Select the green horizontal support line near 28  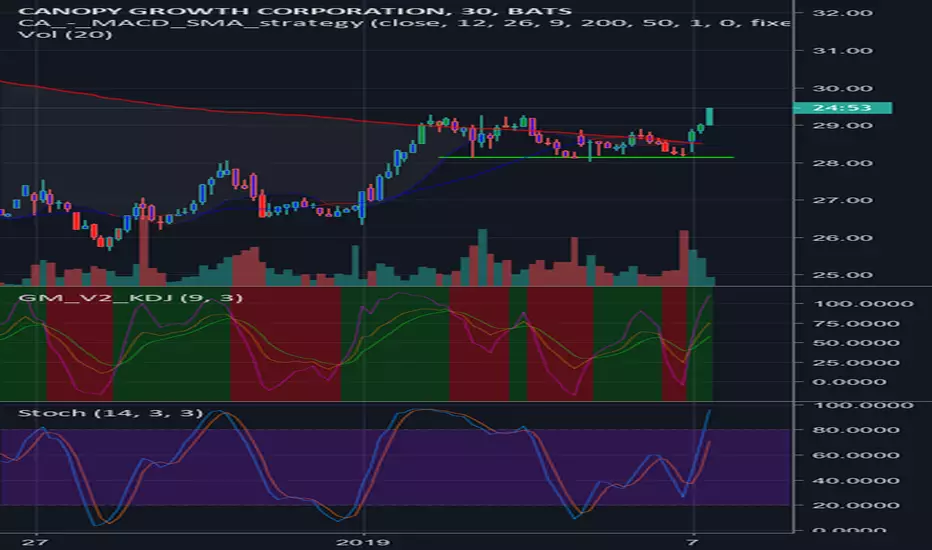point(585,158)
